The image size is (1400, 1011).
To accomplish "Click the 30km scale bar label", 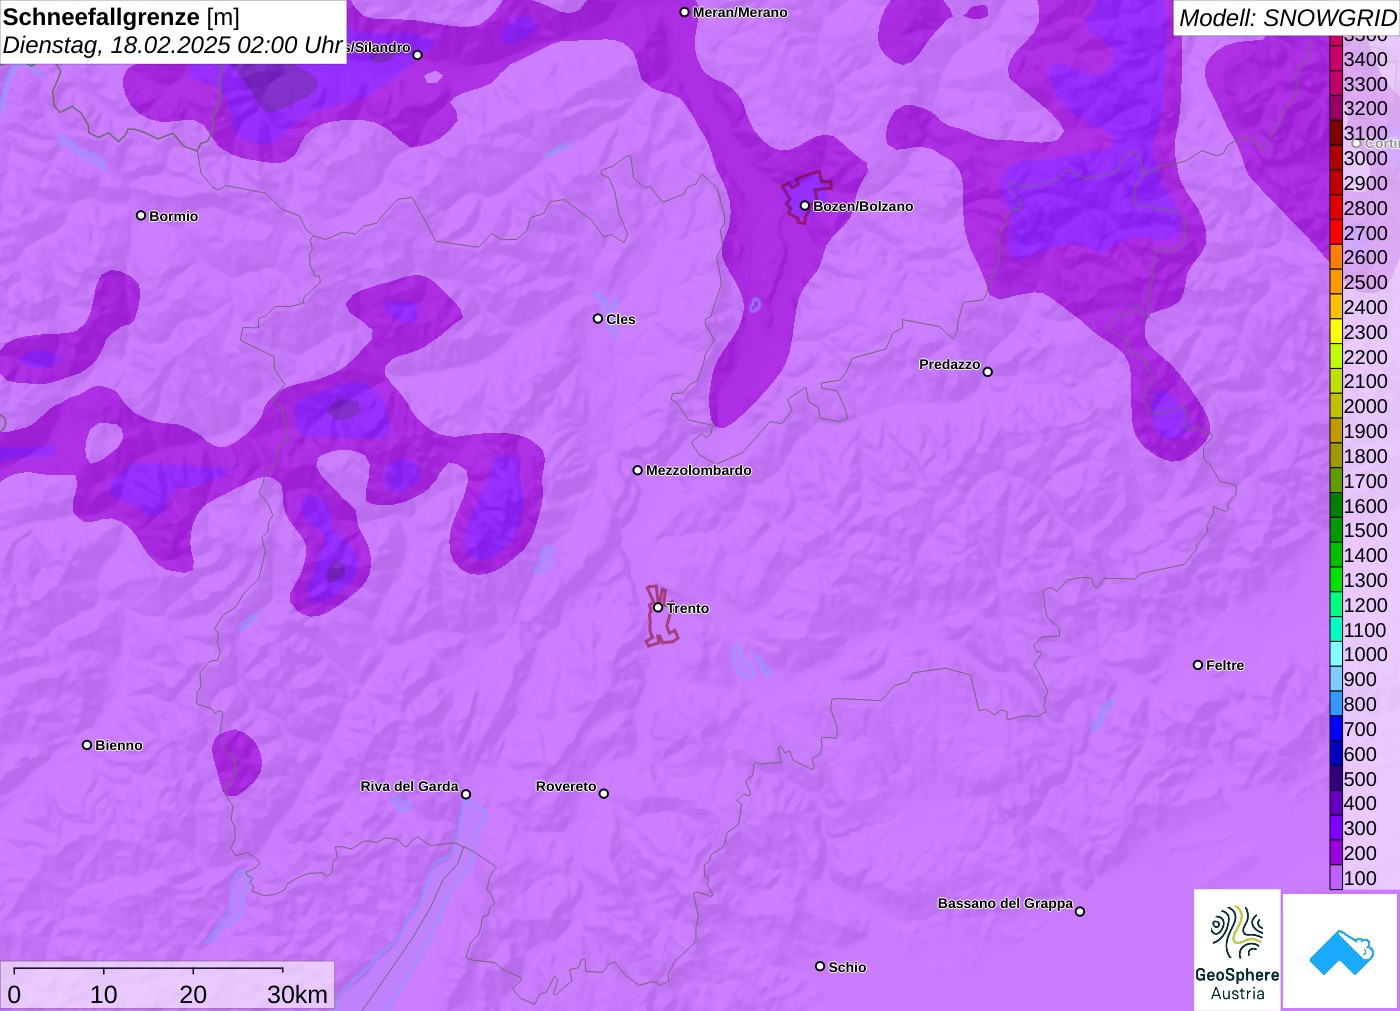I will [297, 994].
